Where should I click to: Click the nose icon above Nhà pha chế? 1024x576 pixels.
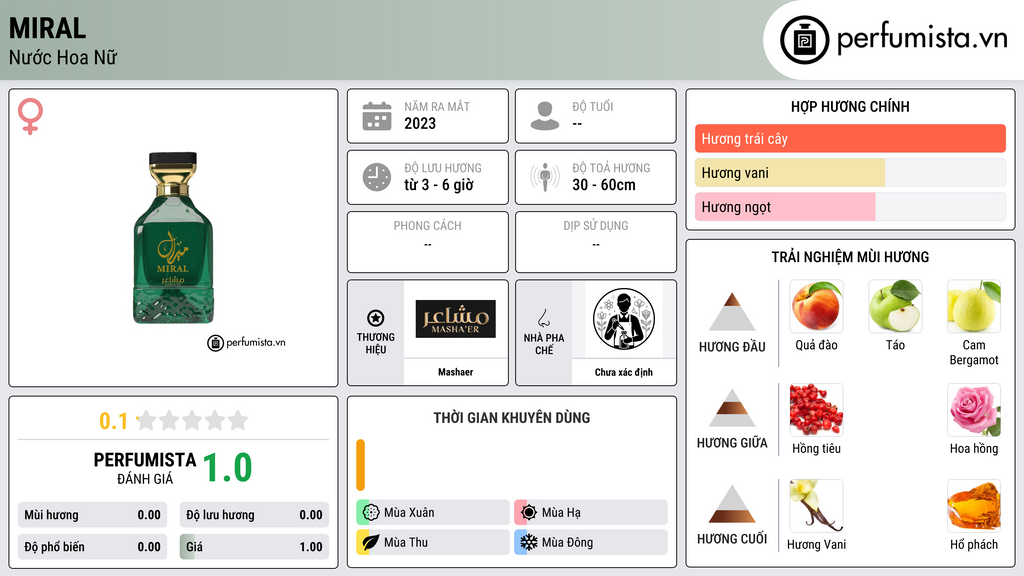(543, 318)
